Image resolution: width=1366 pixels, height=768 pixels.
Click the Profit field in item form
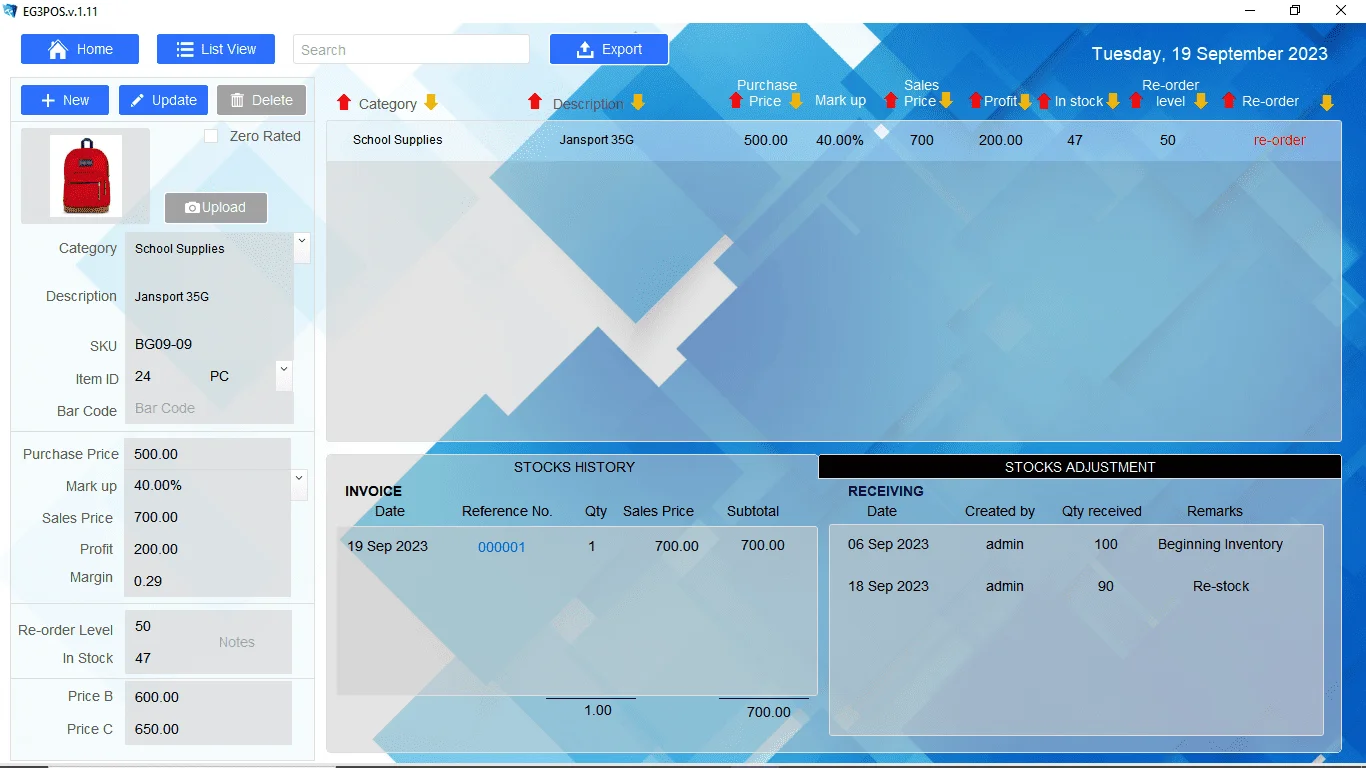click(x=208, y=549)
